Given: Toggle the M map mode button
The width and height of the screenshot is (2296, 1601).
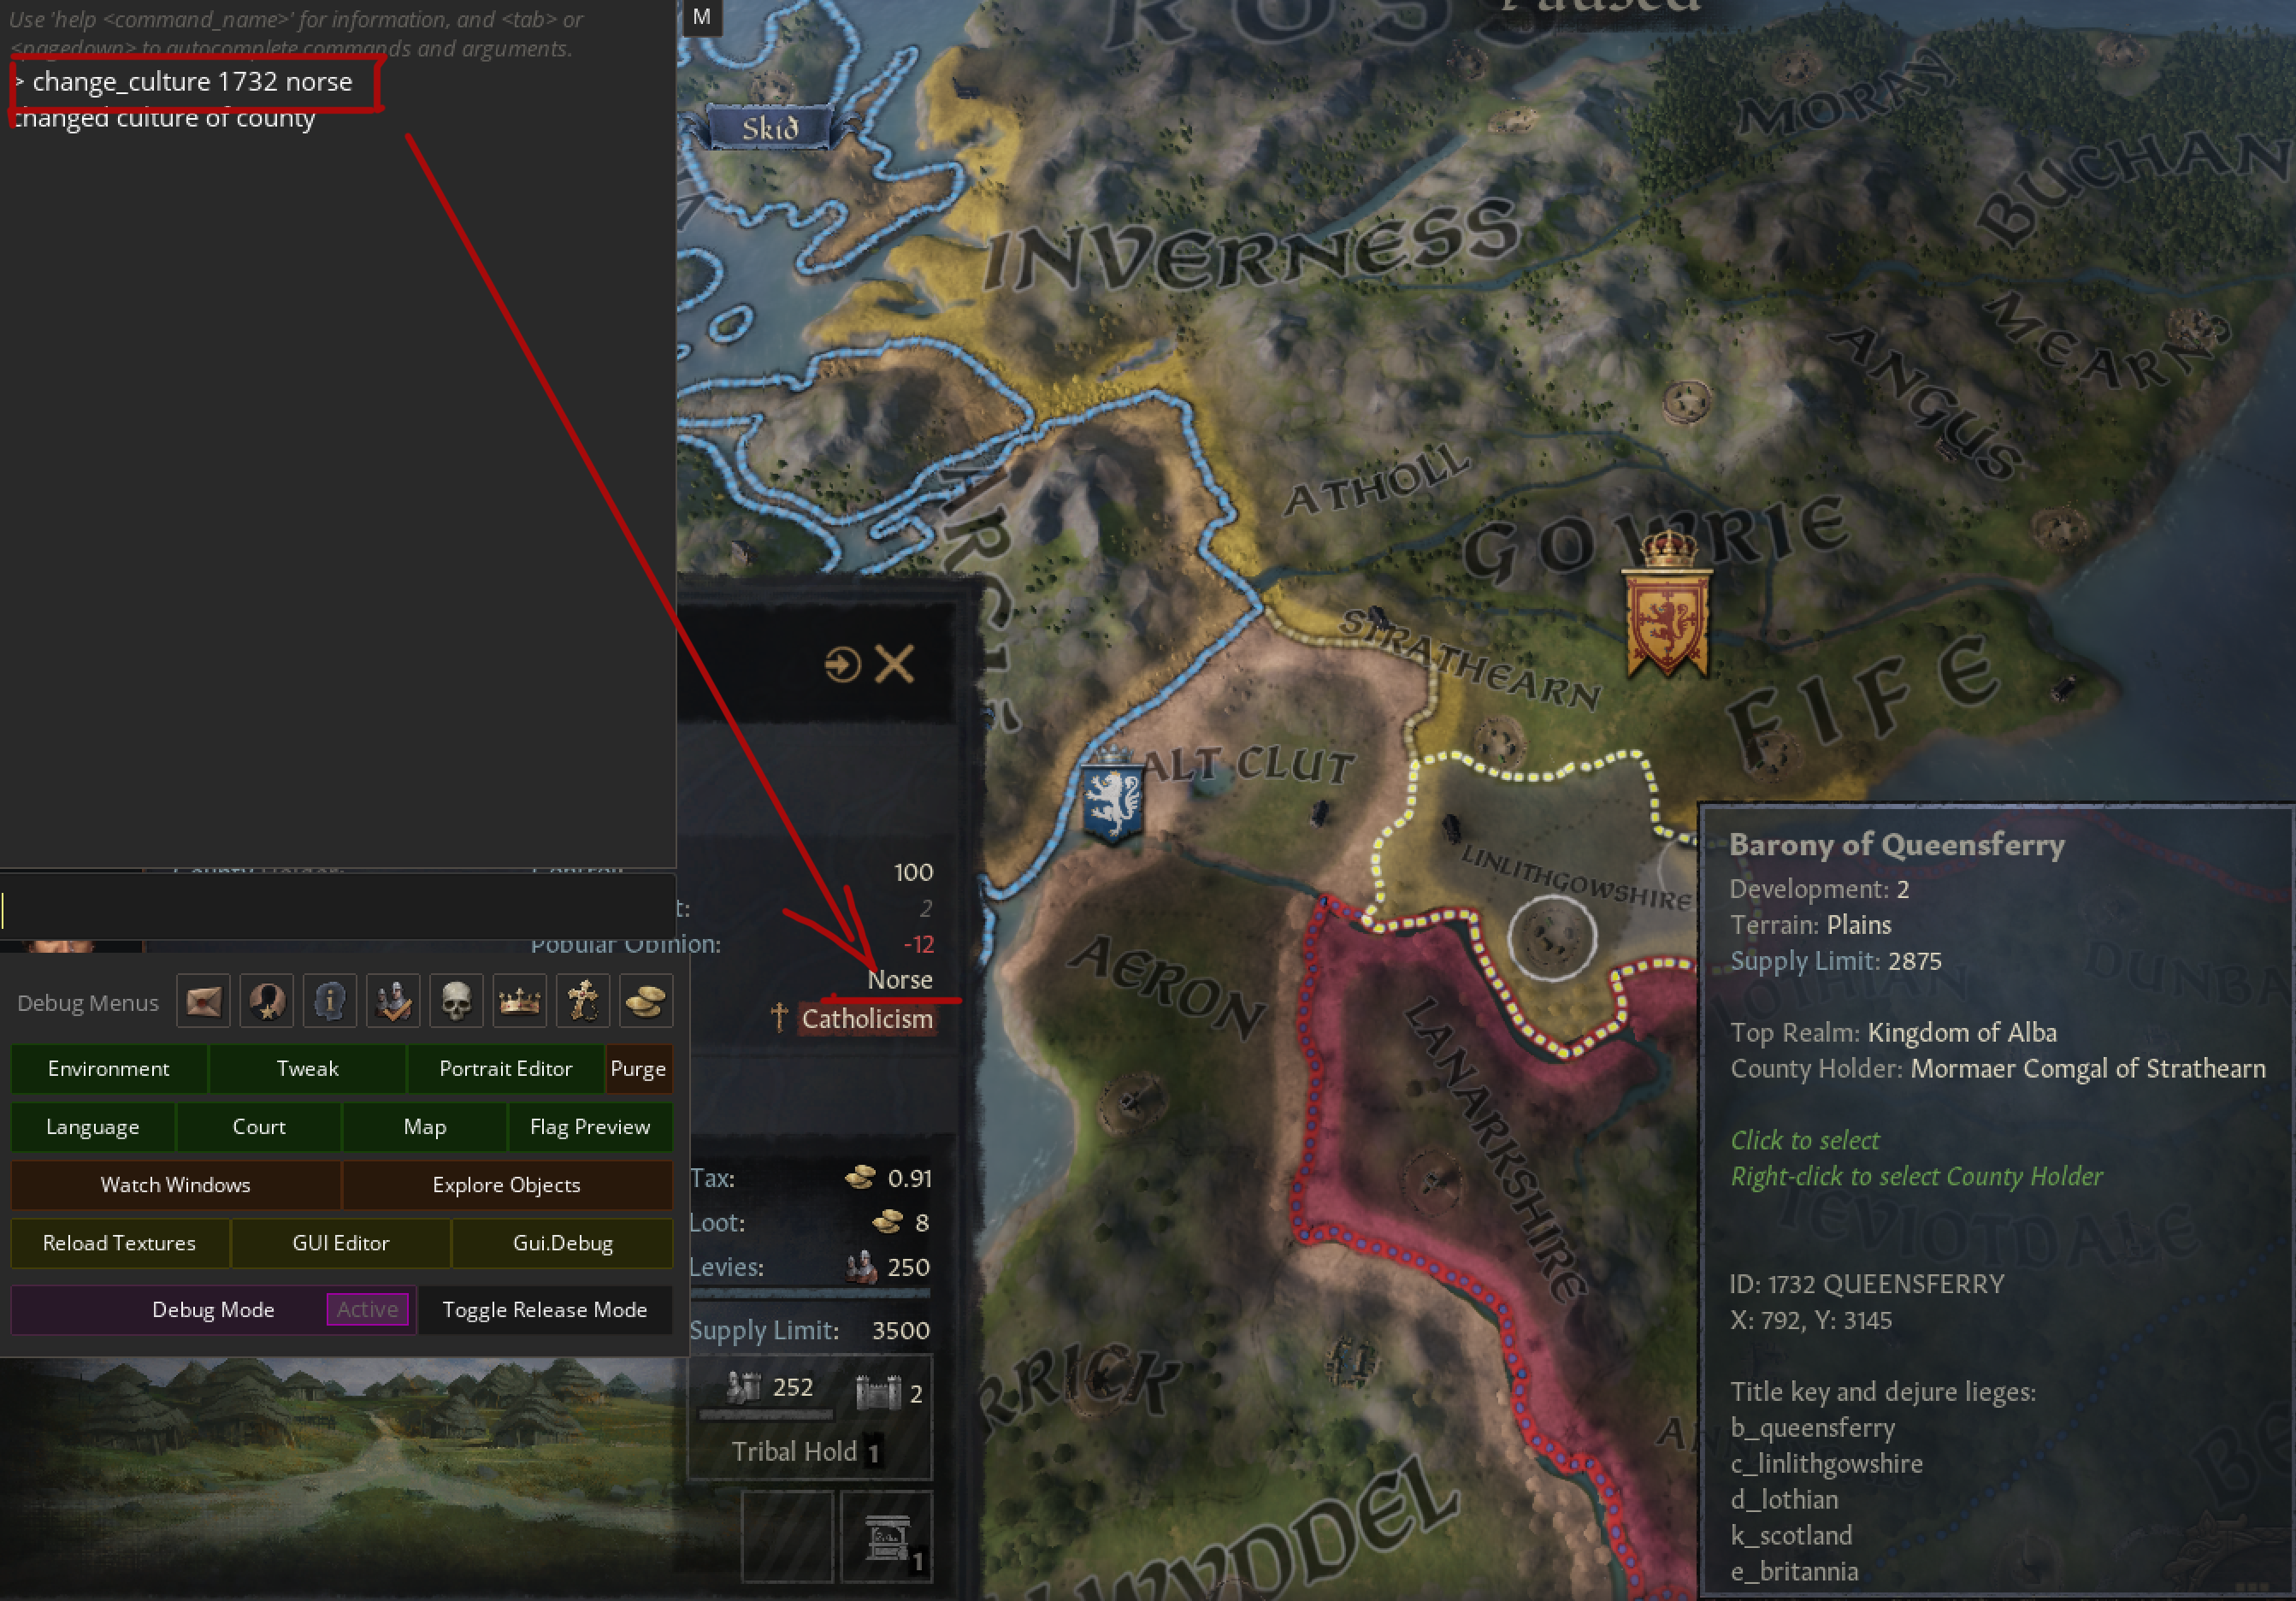Looking at the screenshot, I should 702,17.
